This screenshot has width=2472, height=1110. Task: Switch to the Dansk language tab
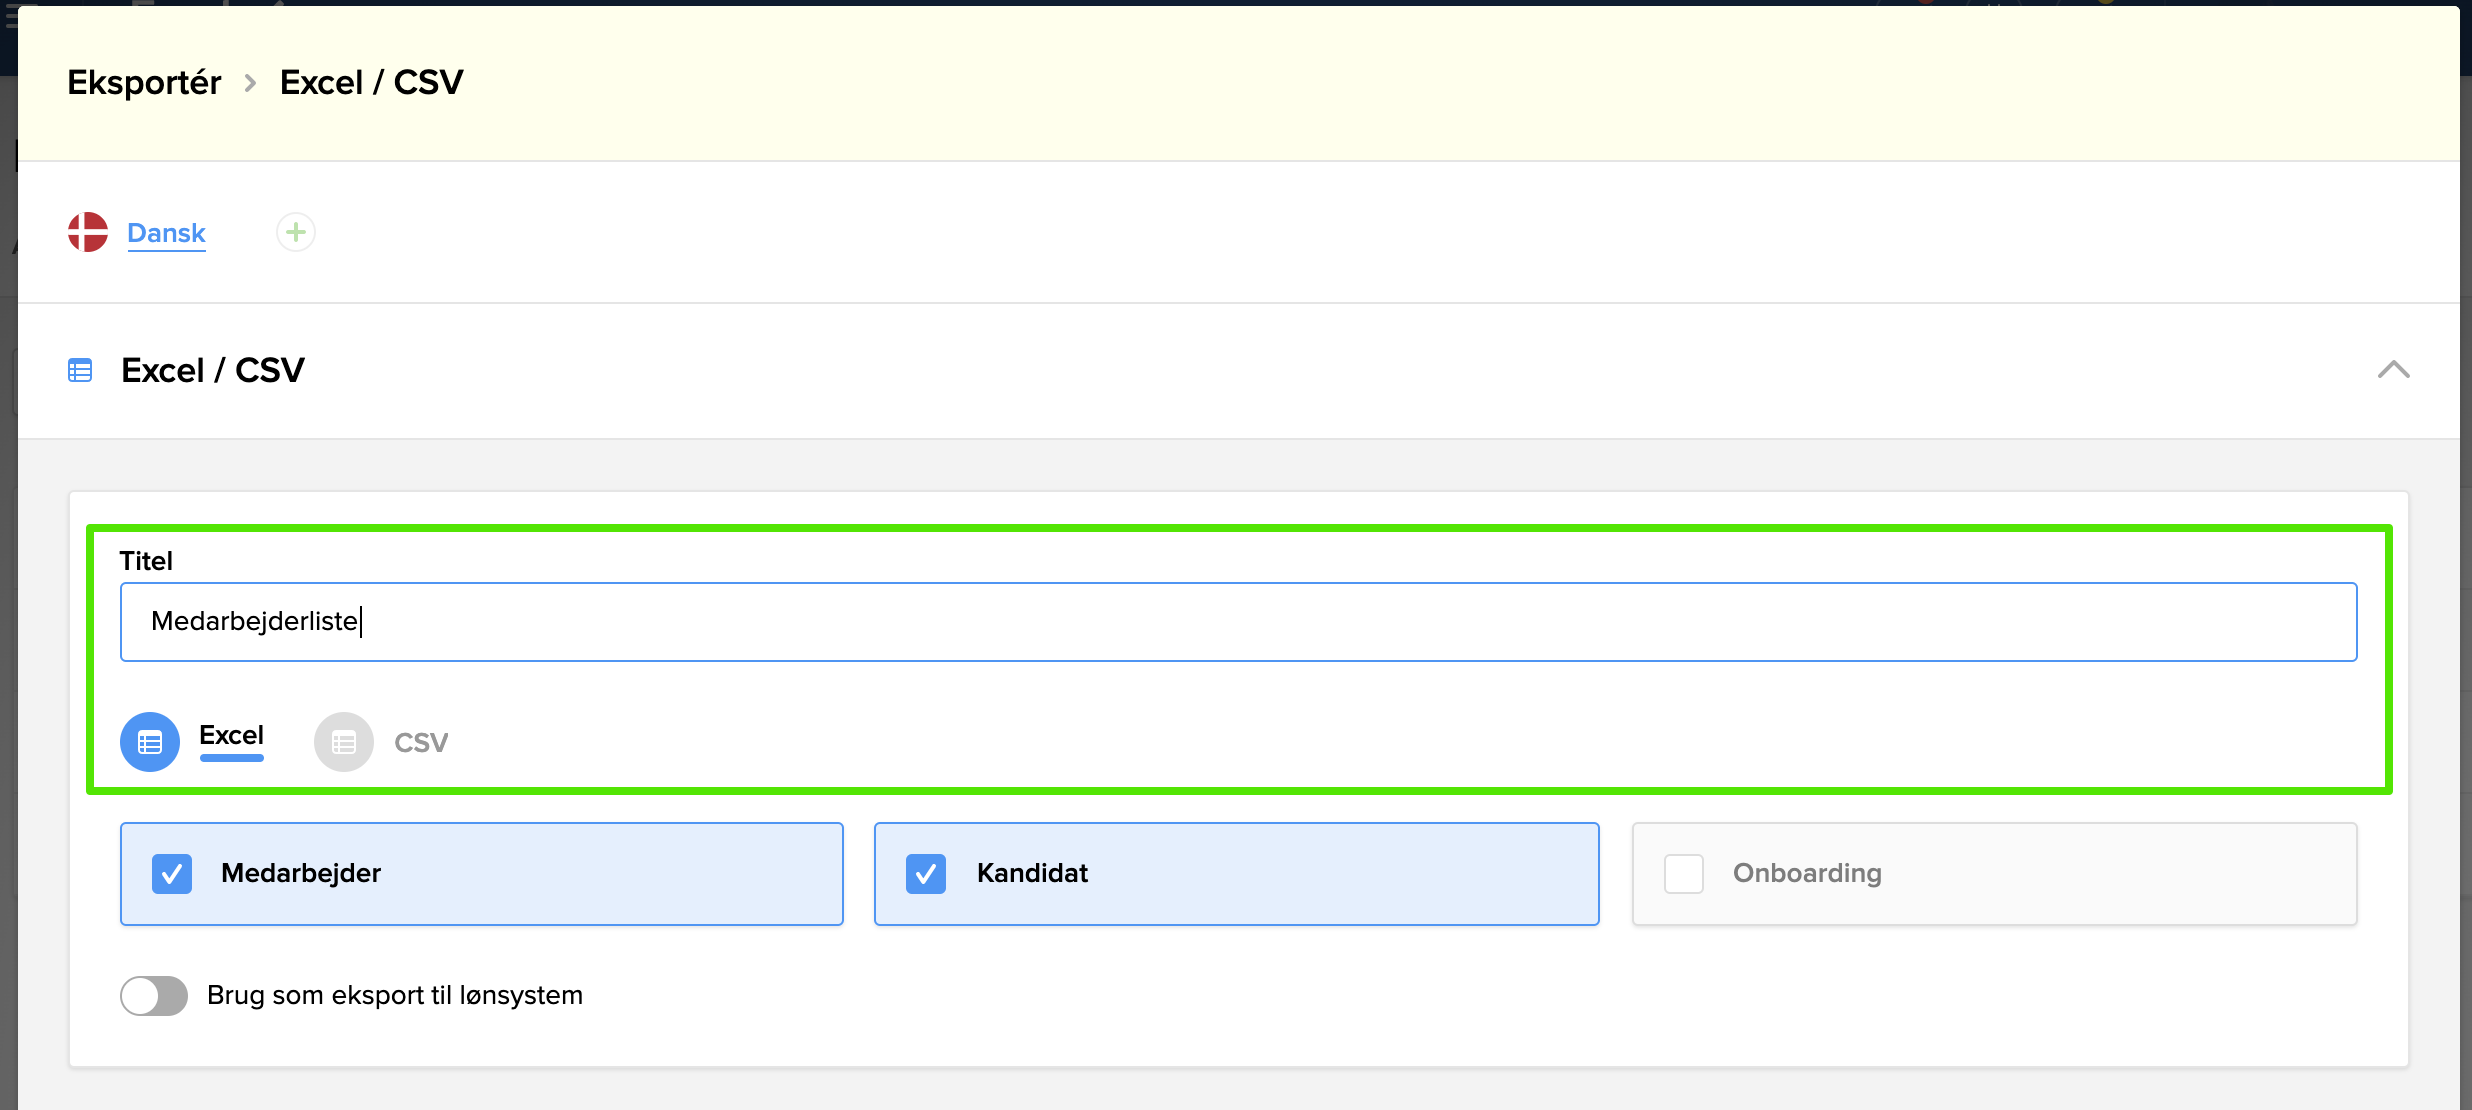[x=166, y=233]
